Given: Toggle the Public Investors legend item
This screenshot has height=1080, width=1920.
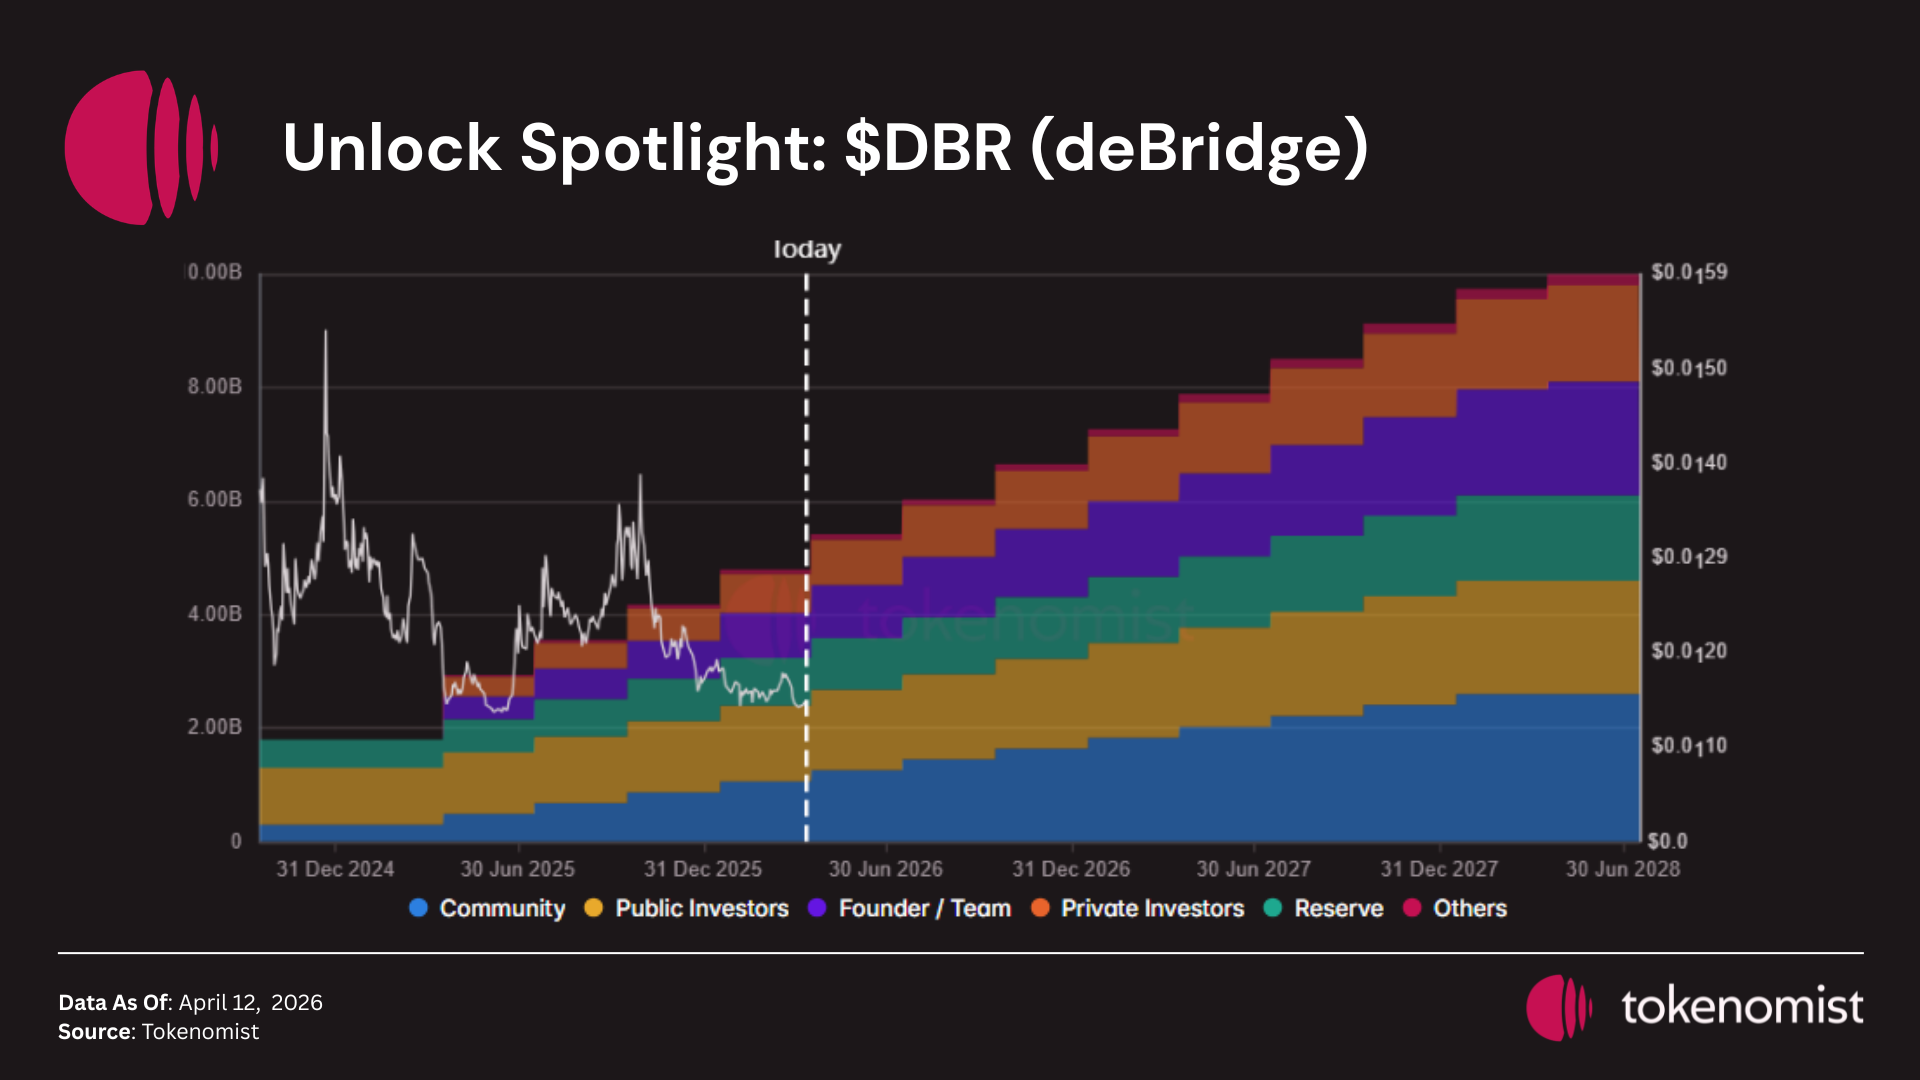Looking at the screenshot, I should [x=701, y=908].
